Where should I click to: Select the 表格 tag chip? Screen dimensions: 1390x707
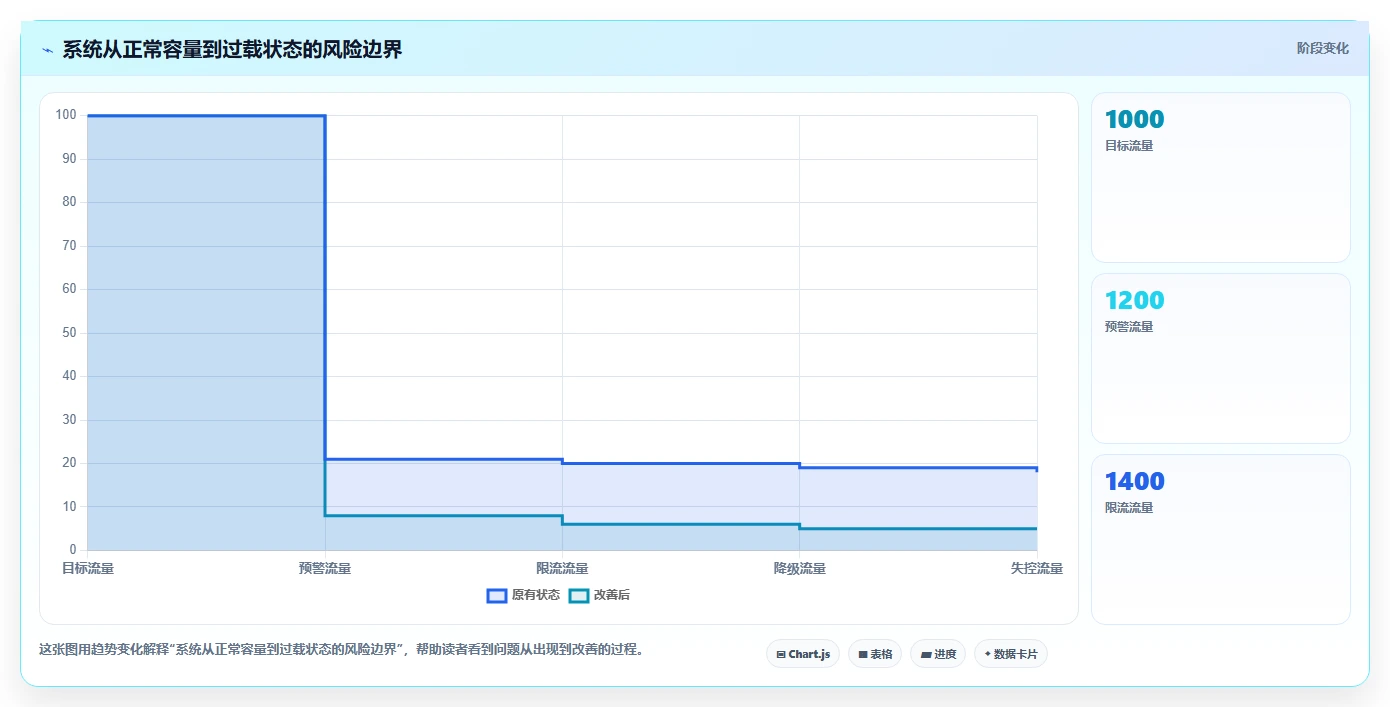(x=875, y=654)
